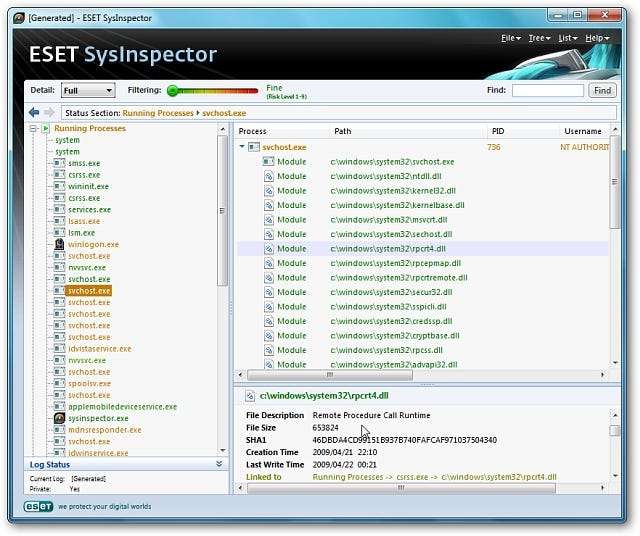Click the Filtering risk level slider handle
The width and height of the screenshot is (640, 536).
[173, 90]
